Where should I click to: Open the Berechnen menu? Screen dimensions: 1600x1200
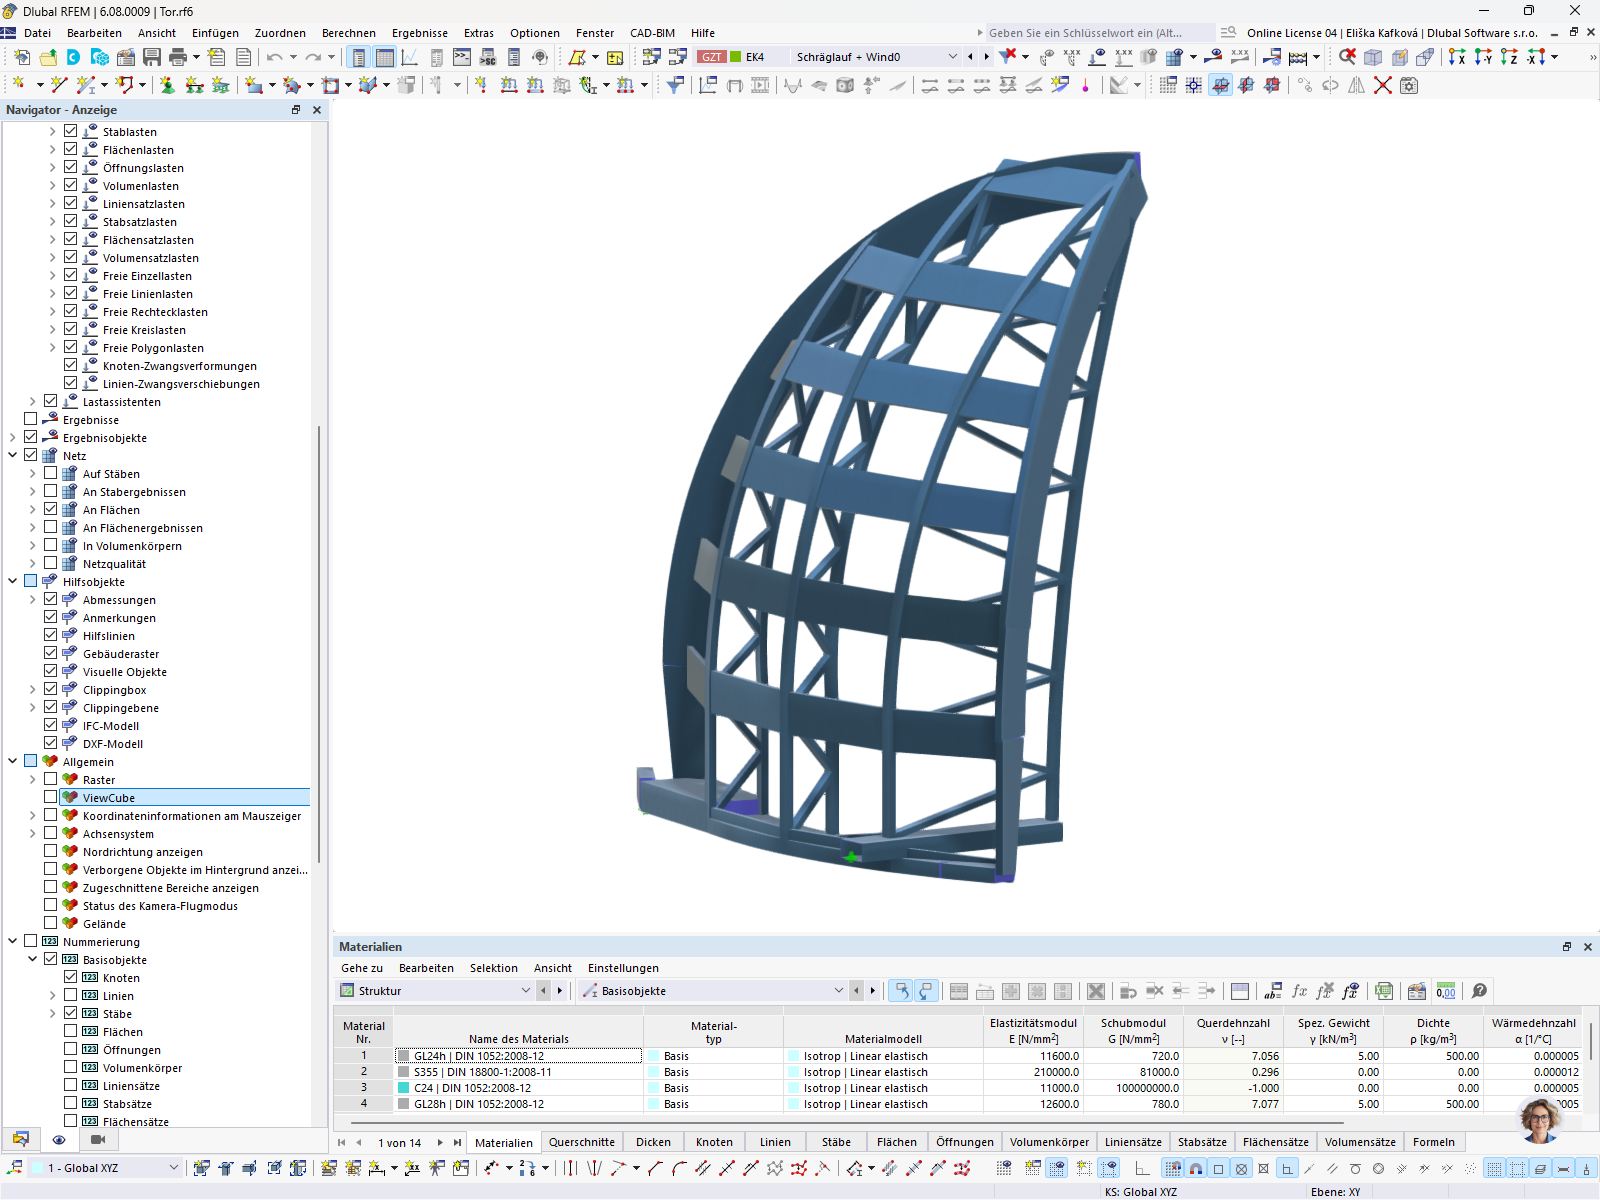(x=348, y=33)
